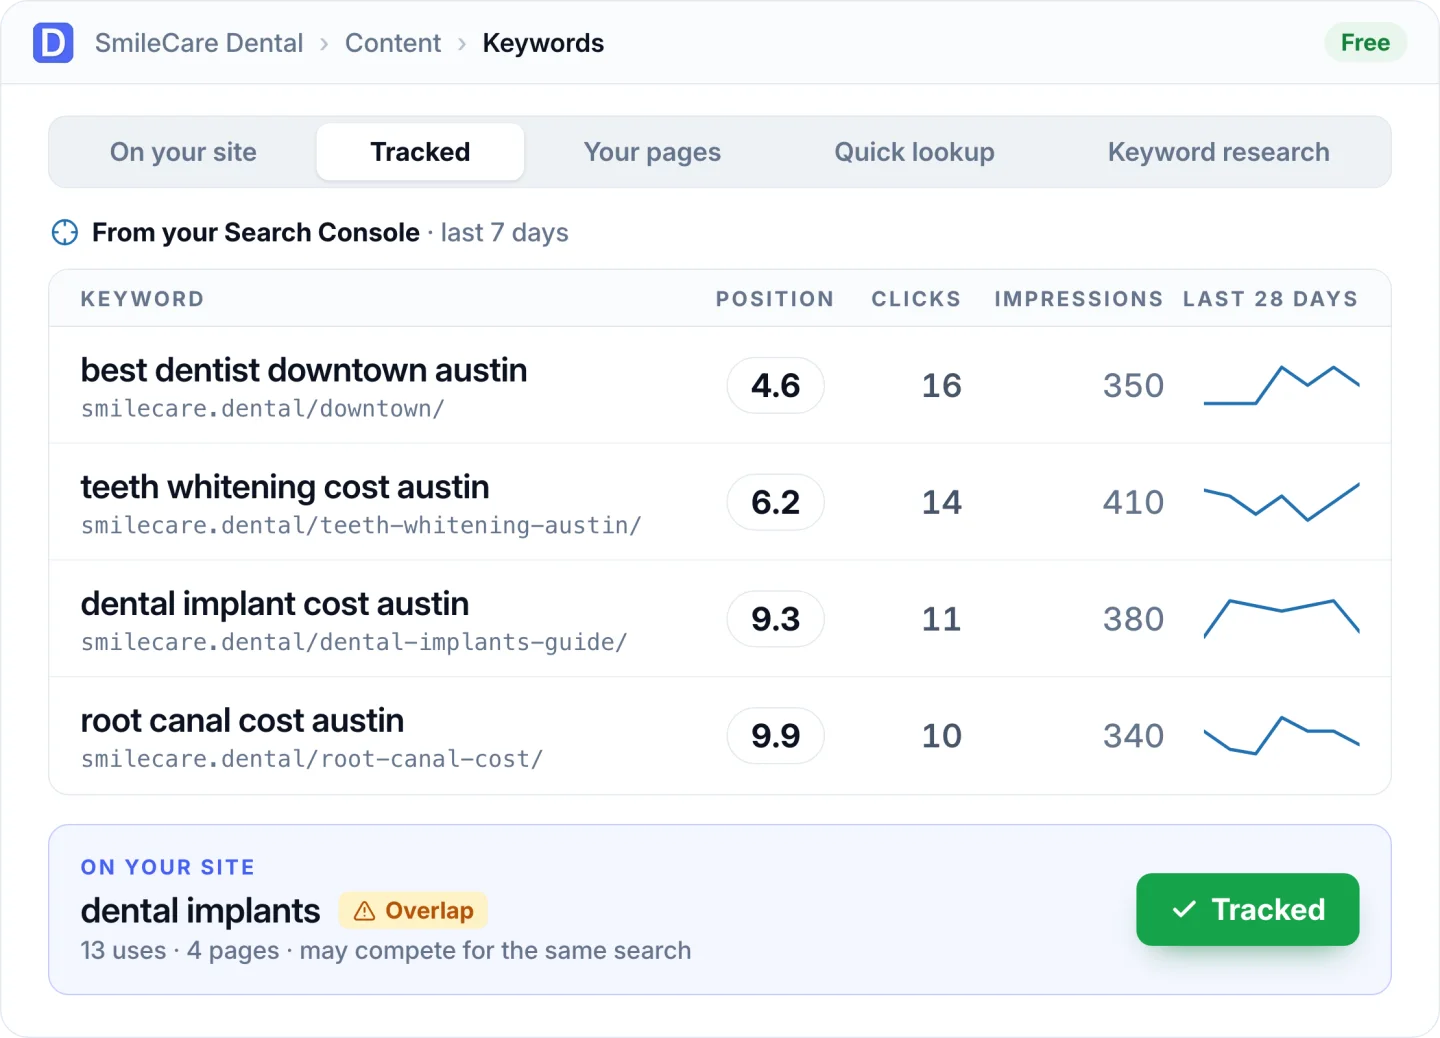Image resolution: width=1440 pixels, height=1038 pixels.
Task: Click the Overlap warning badge
Action: tap(413, 911)
